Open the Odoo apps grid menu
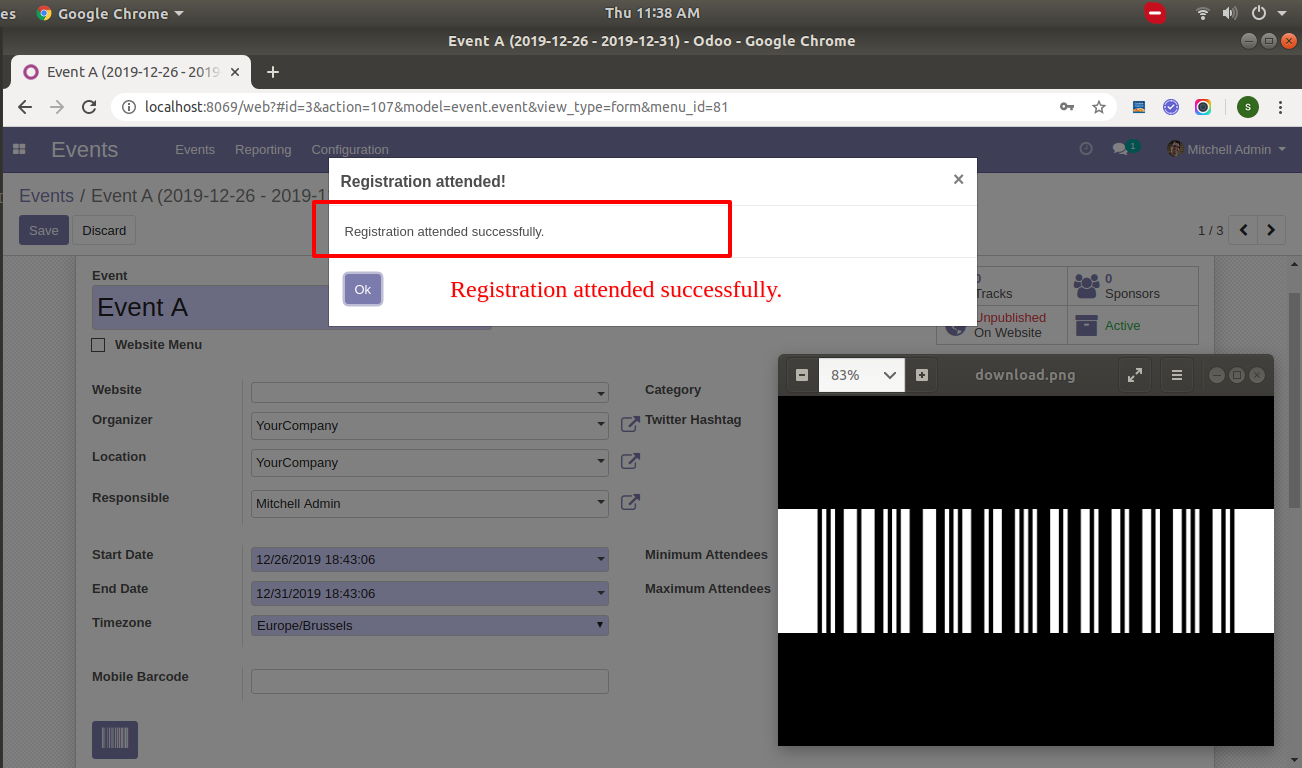The height and width of the screenshot is (768, 1302). [x=19, y=149]
